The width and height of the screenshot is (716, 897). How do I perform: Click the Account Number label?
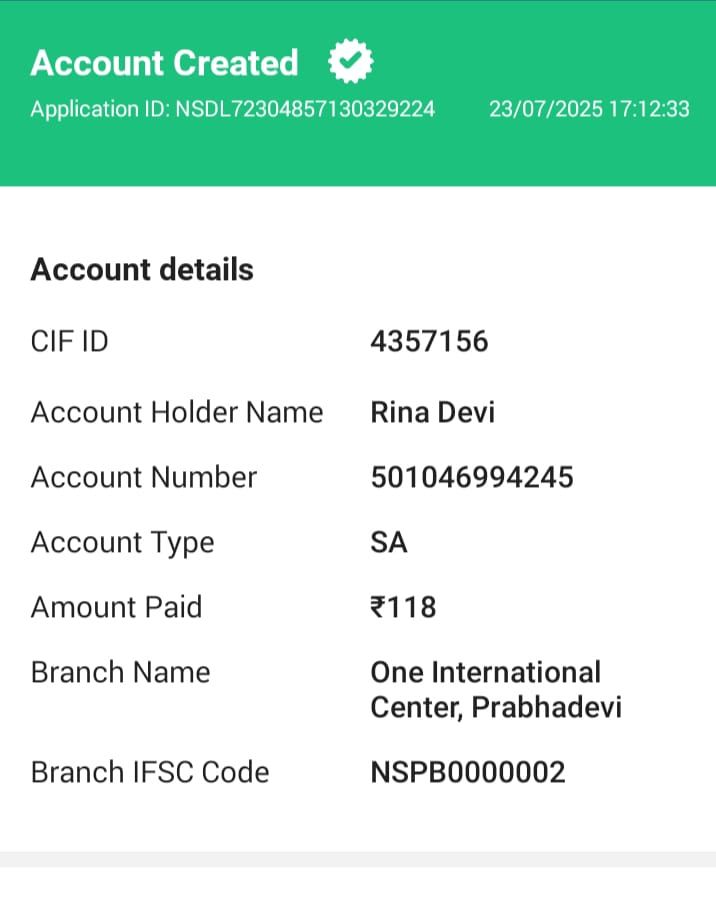coord(144,477)
